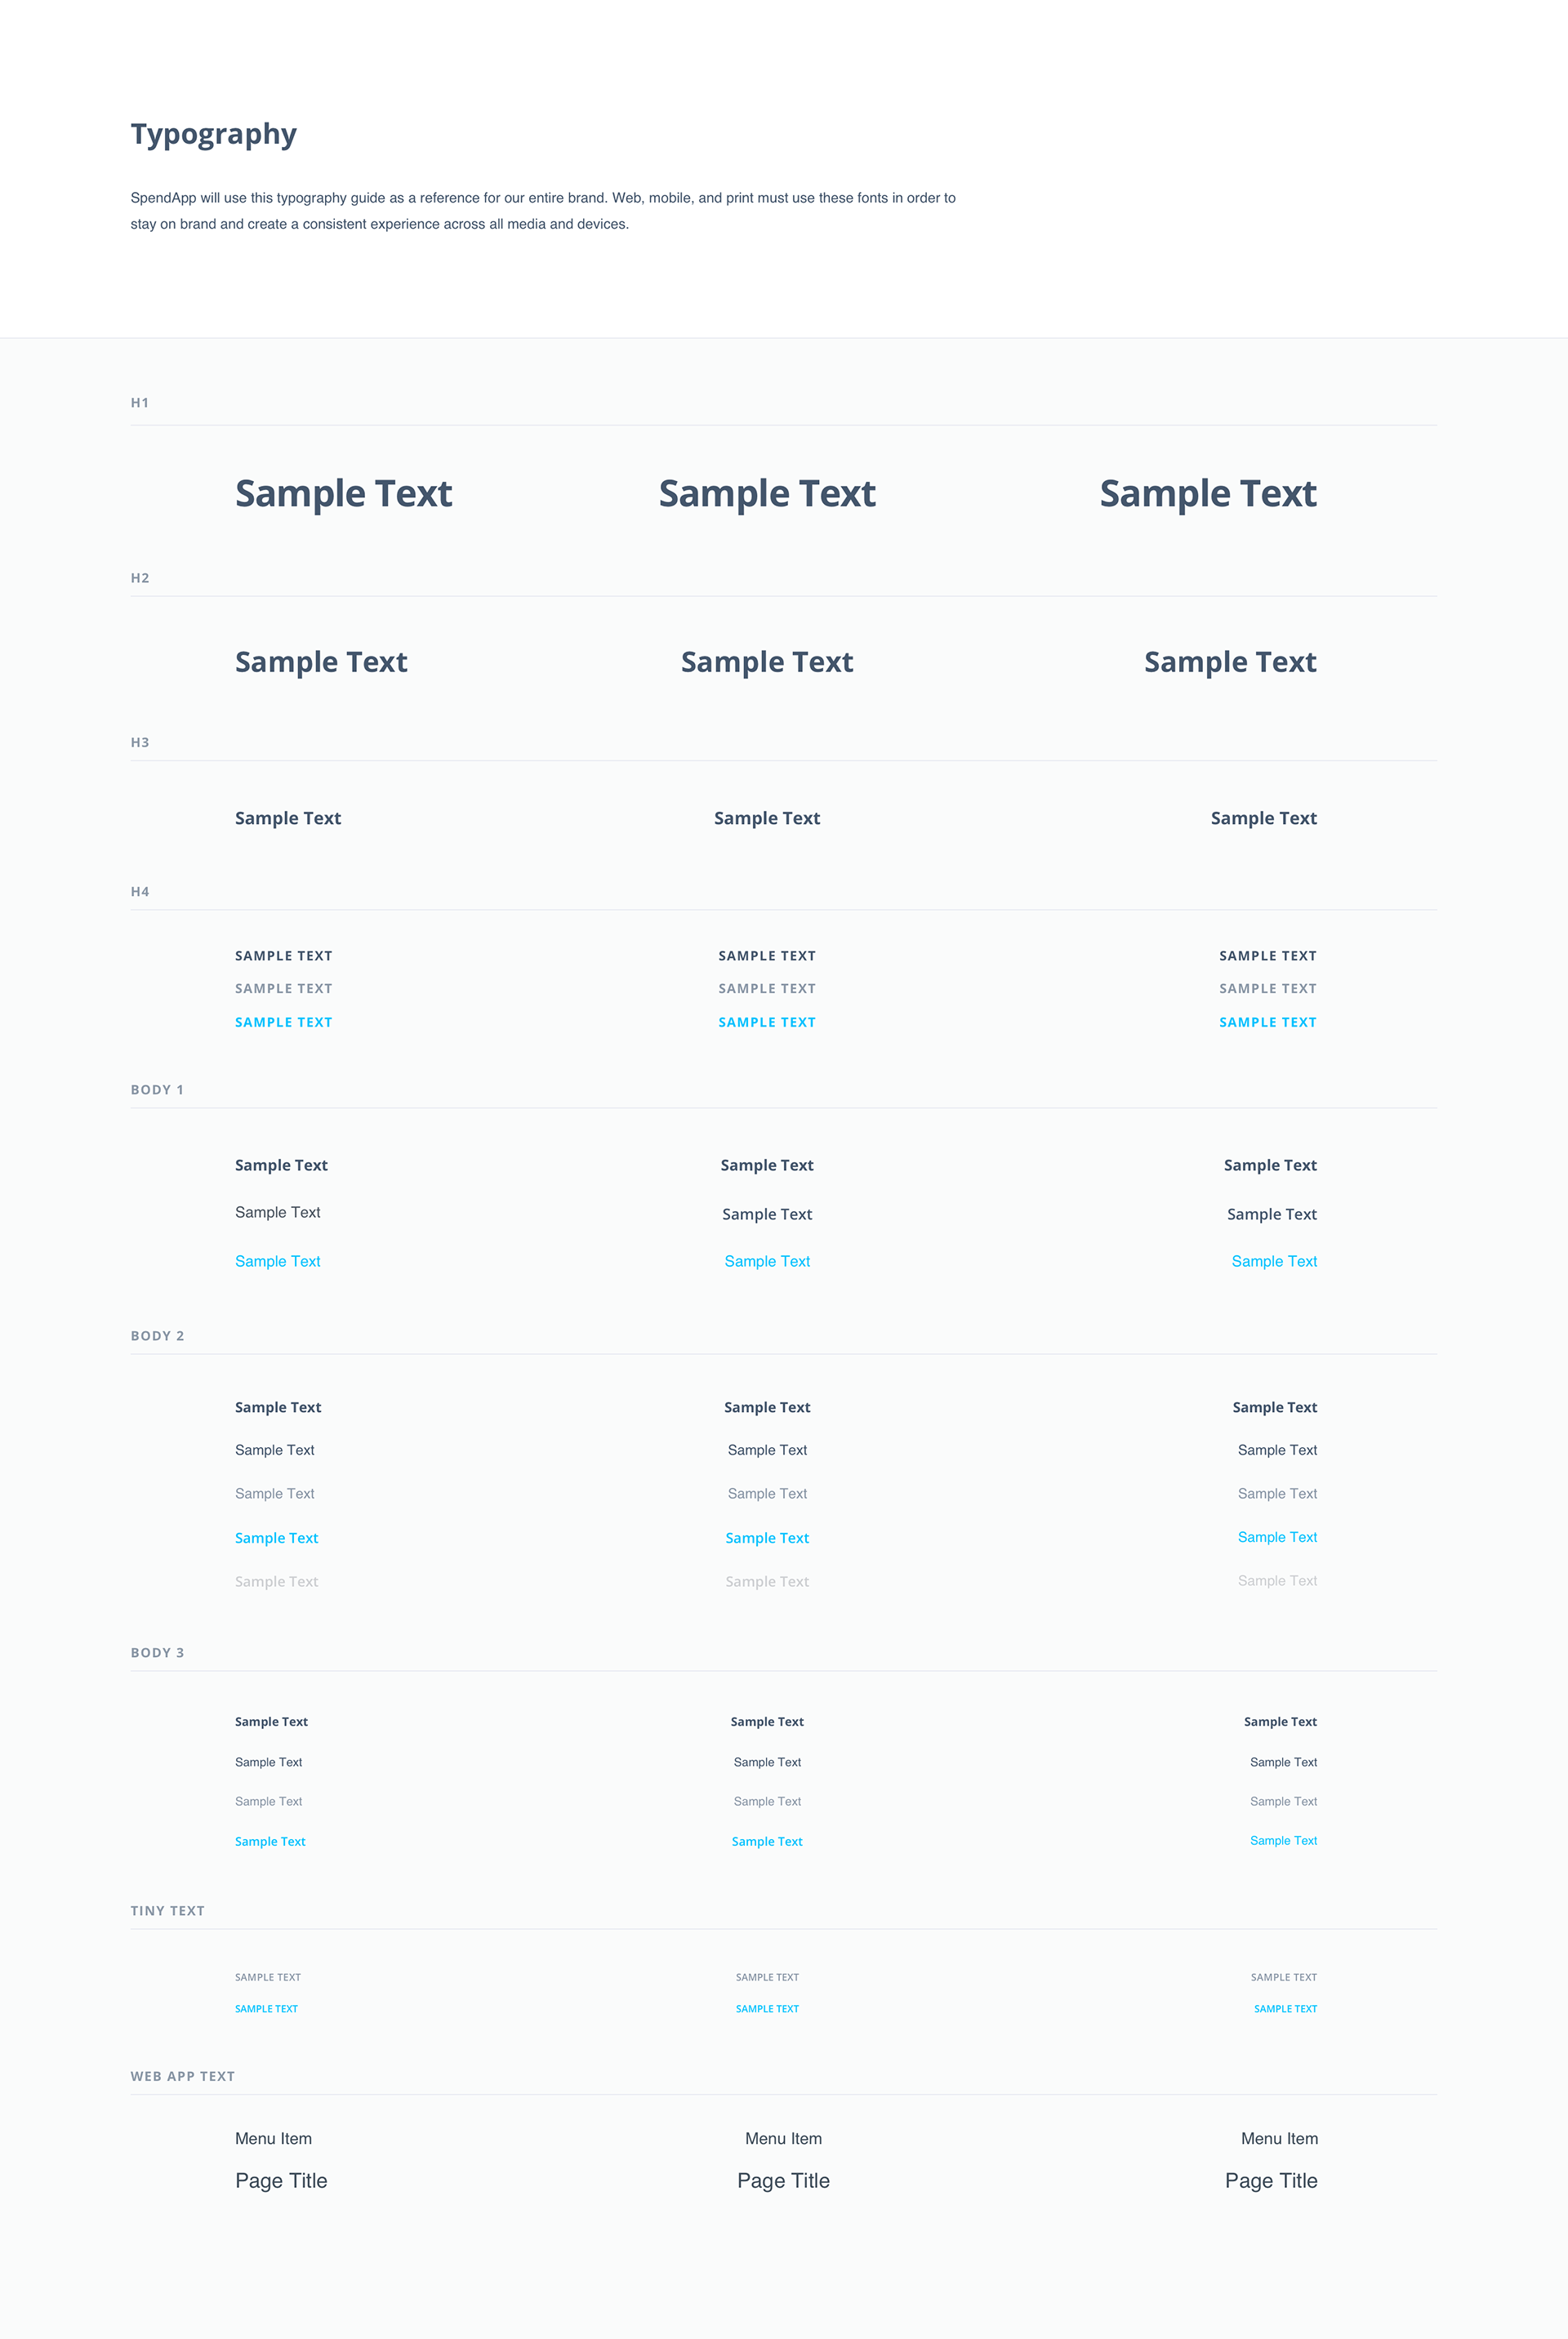Select the right-aligned H3 Sample Text
The image size is (1568, 2339).
(x=1263, y=818)
